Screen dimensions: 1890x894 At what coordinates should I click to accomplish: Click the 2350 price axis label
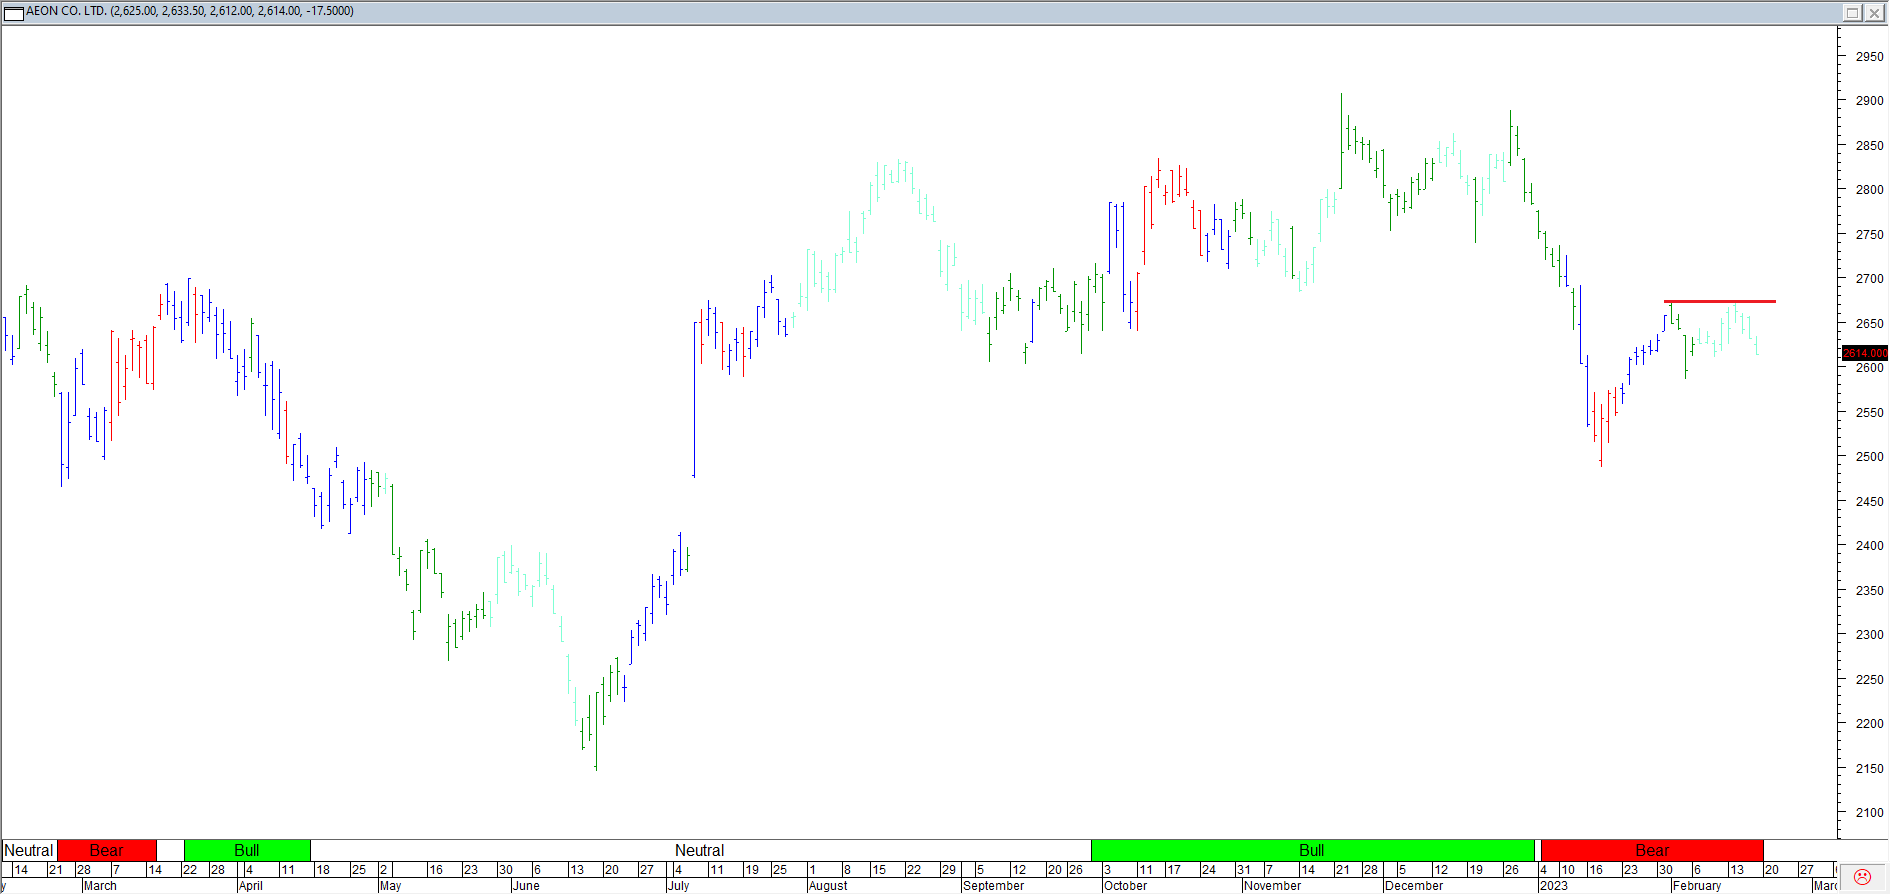[x=1869, y=591]
